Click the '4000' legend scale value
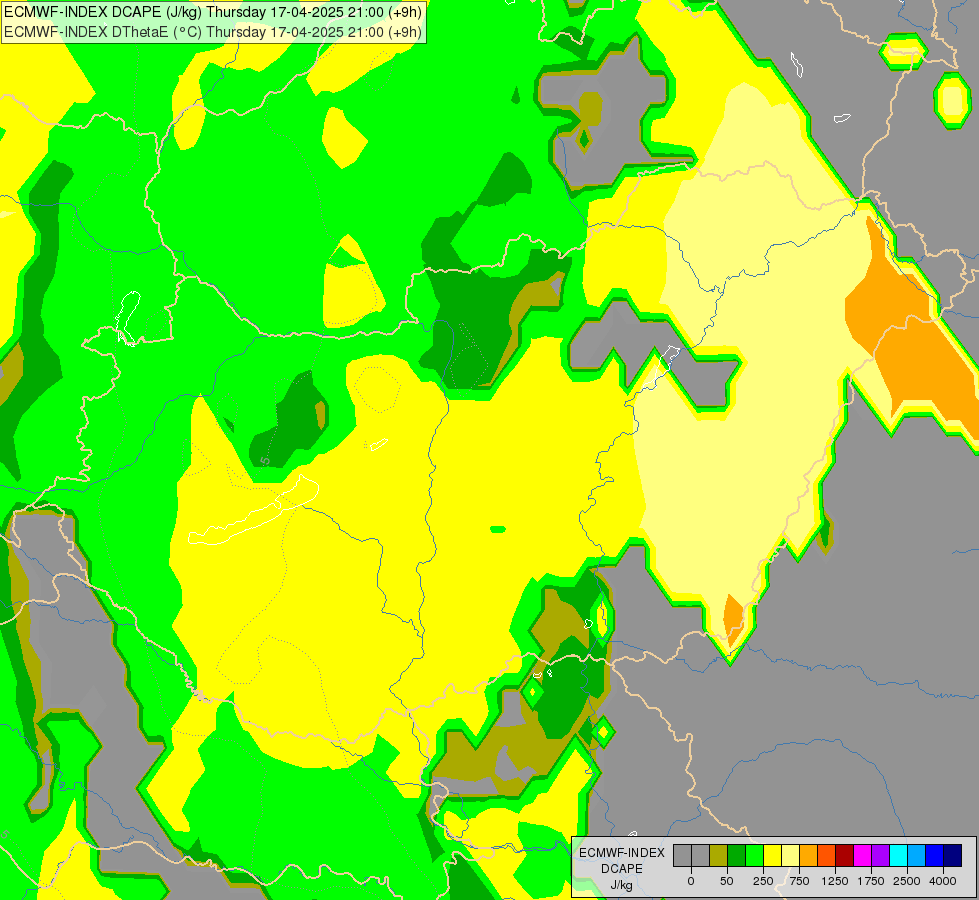The image size is (979, 900). pos(943,881)
